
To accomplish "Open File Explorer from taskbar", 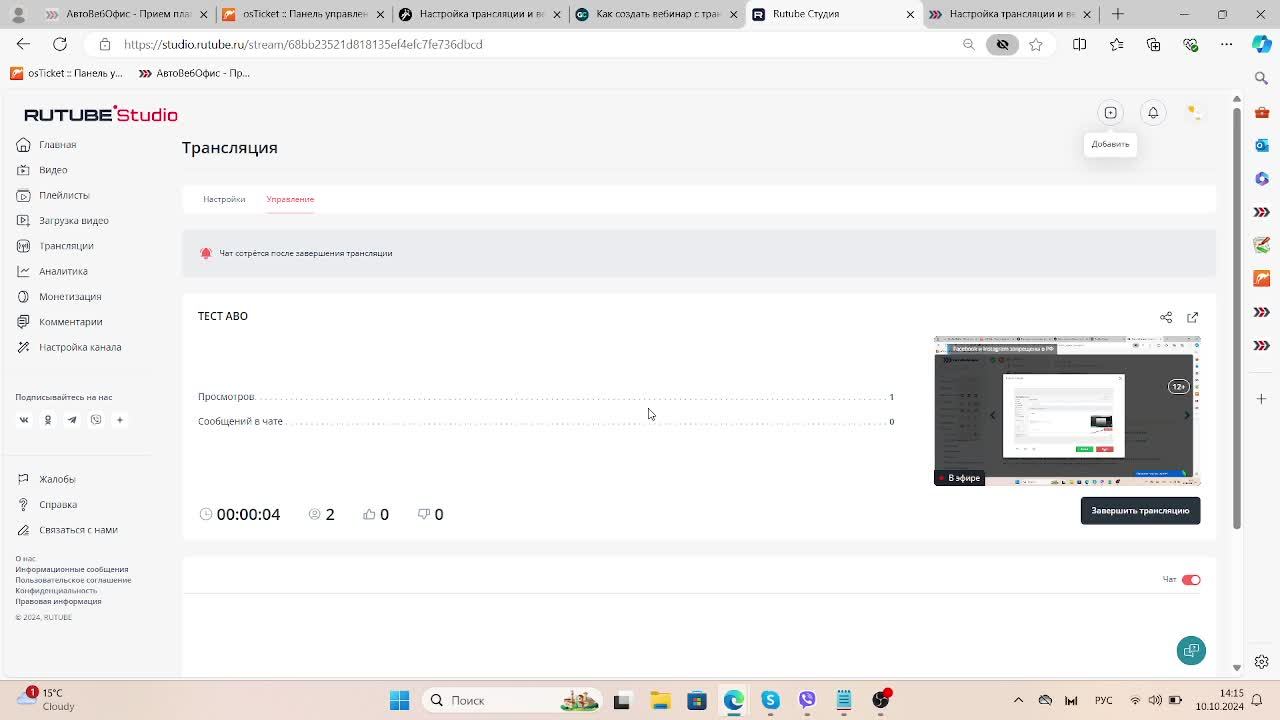I will pyautogui.click(x=659, y=700).
